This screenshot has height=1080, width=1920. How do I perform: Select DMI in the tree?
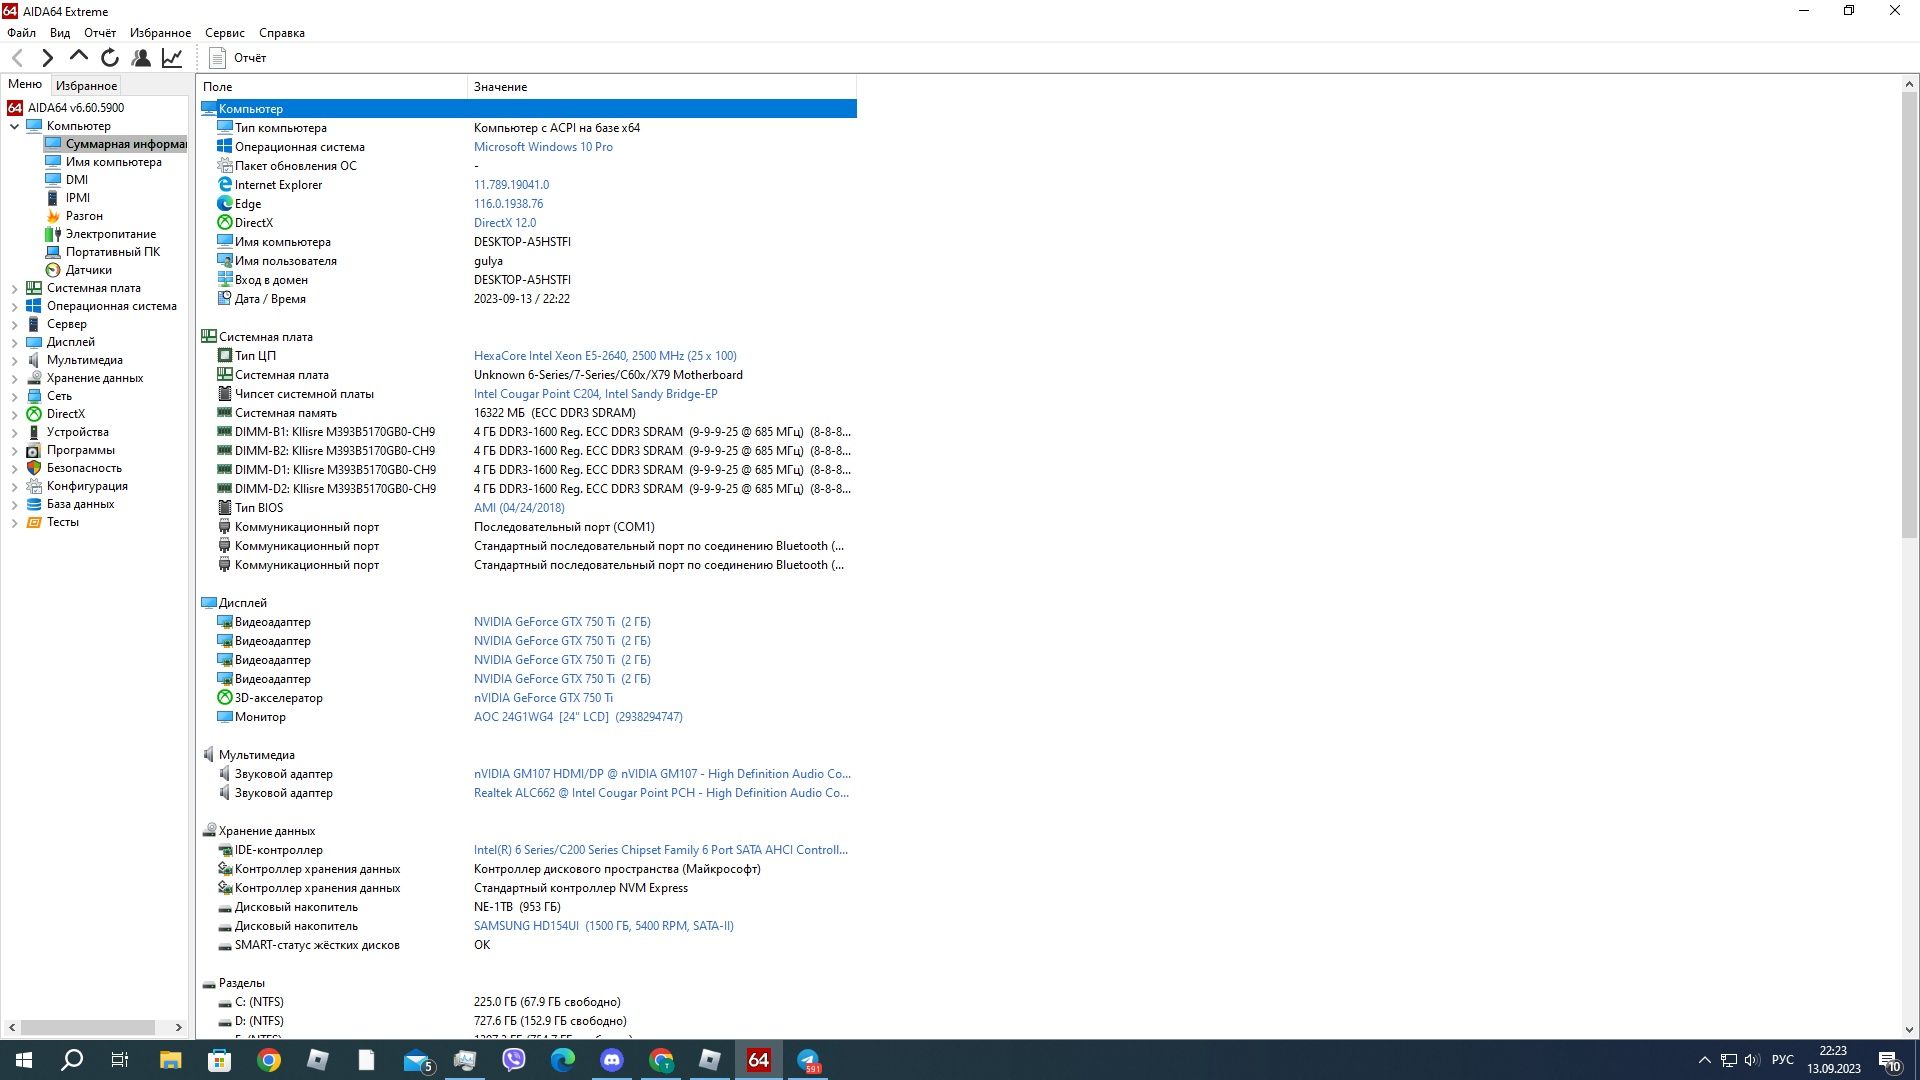(76, 180)
